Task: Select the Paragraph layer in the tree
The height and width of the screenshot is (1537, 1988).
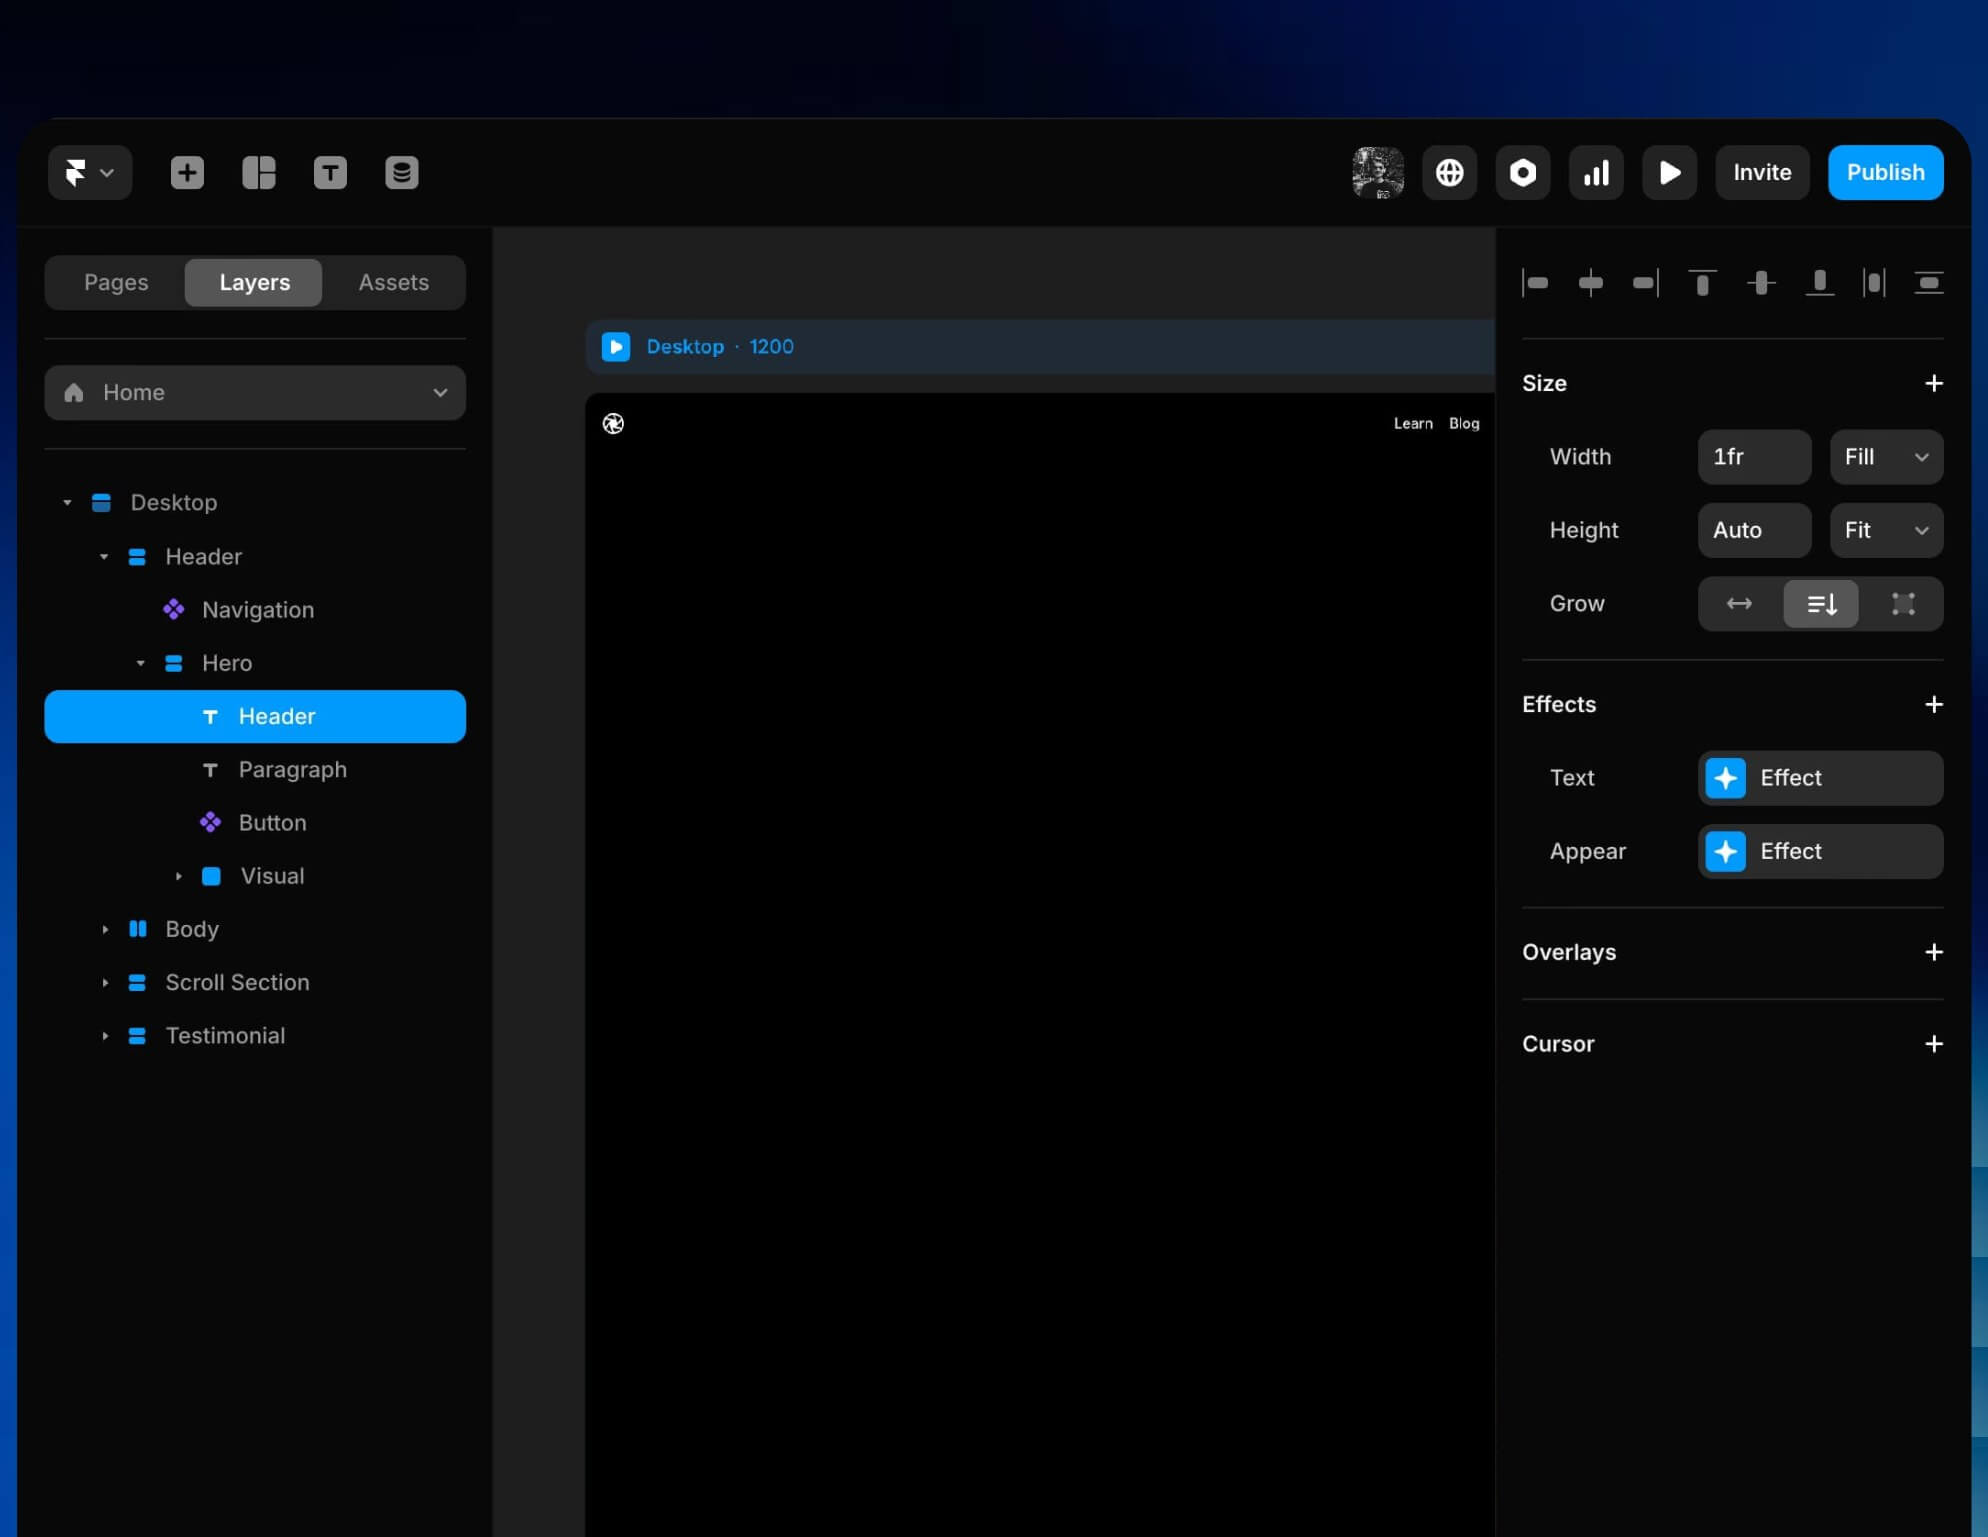Action: pos(292,769)
